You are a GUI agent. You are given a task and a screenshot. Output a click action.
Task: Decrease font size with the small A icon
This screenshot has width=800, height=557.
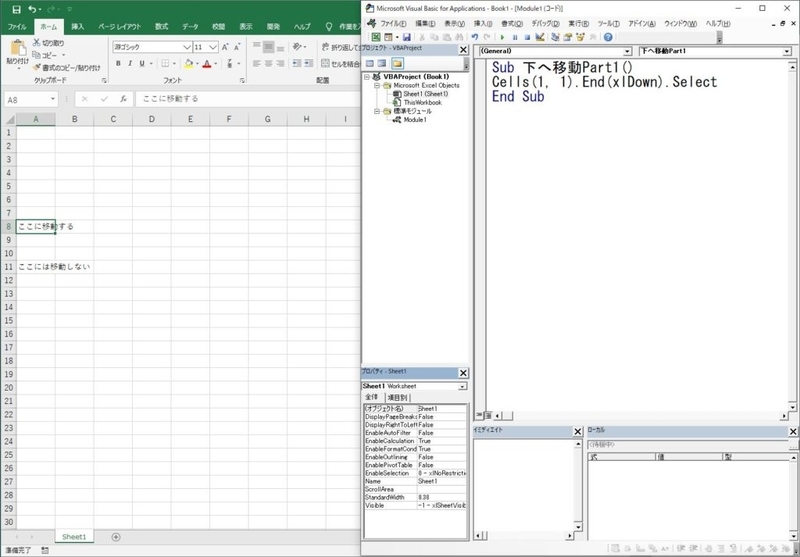(x=237, y=47)
